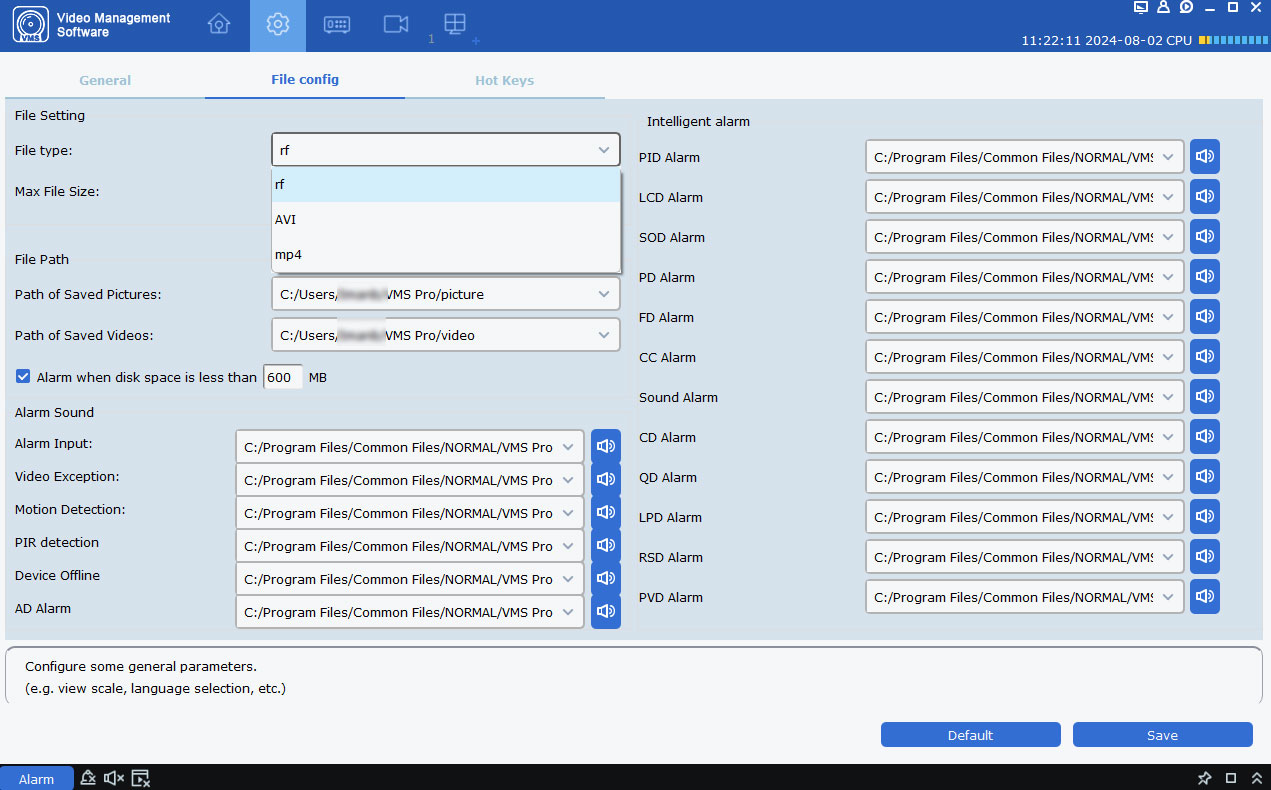Viewport: 1271px width, 790px height.
Task: Preview the Motion Detection alarm sound
Action: tap(605, 512)
